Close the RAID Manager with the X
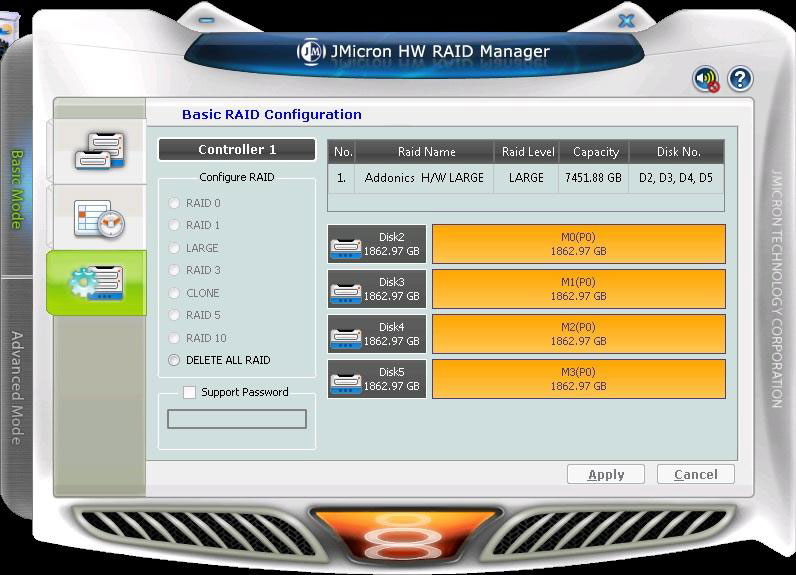The height and width of the screenshot is (575, 796). click(626, 21)
